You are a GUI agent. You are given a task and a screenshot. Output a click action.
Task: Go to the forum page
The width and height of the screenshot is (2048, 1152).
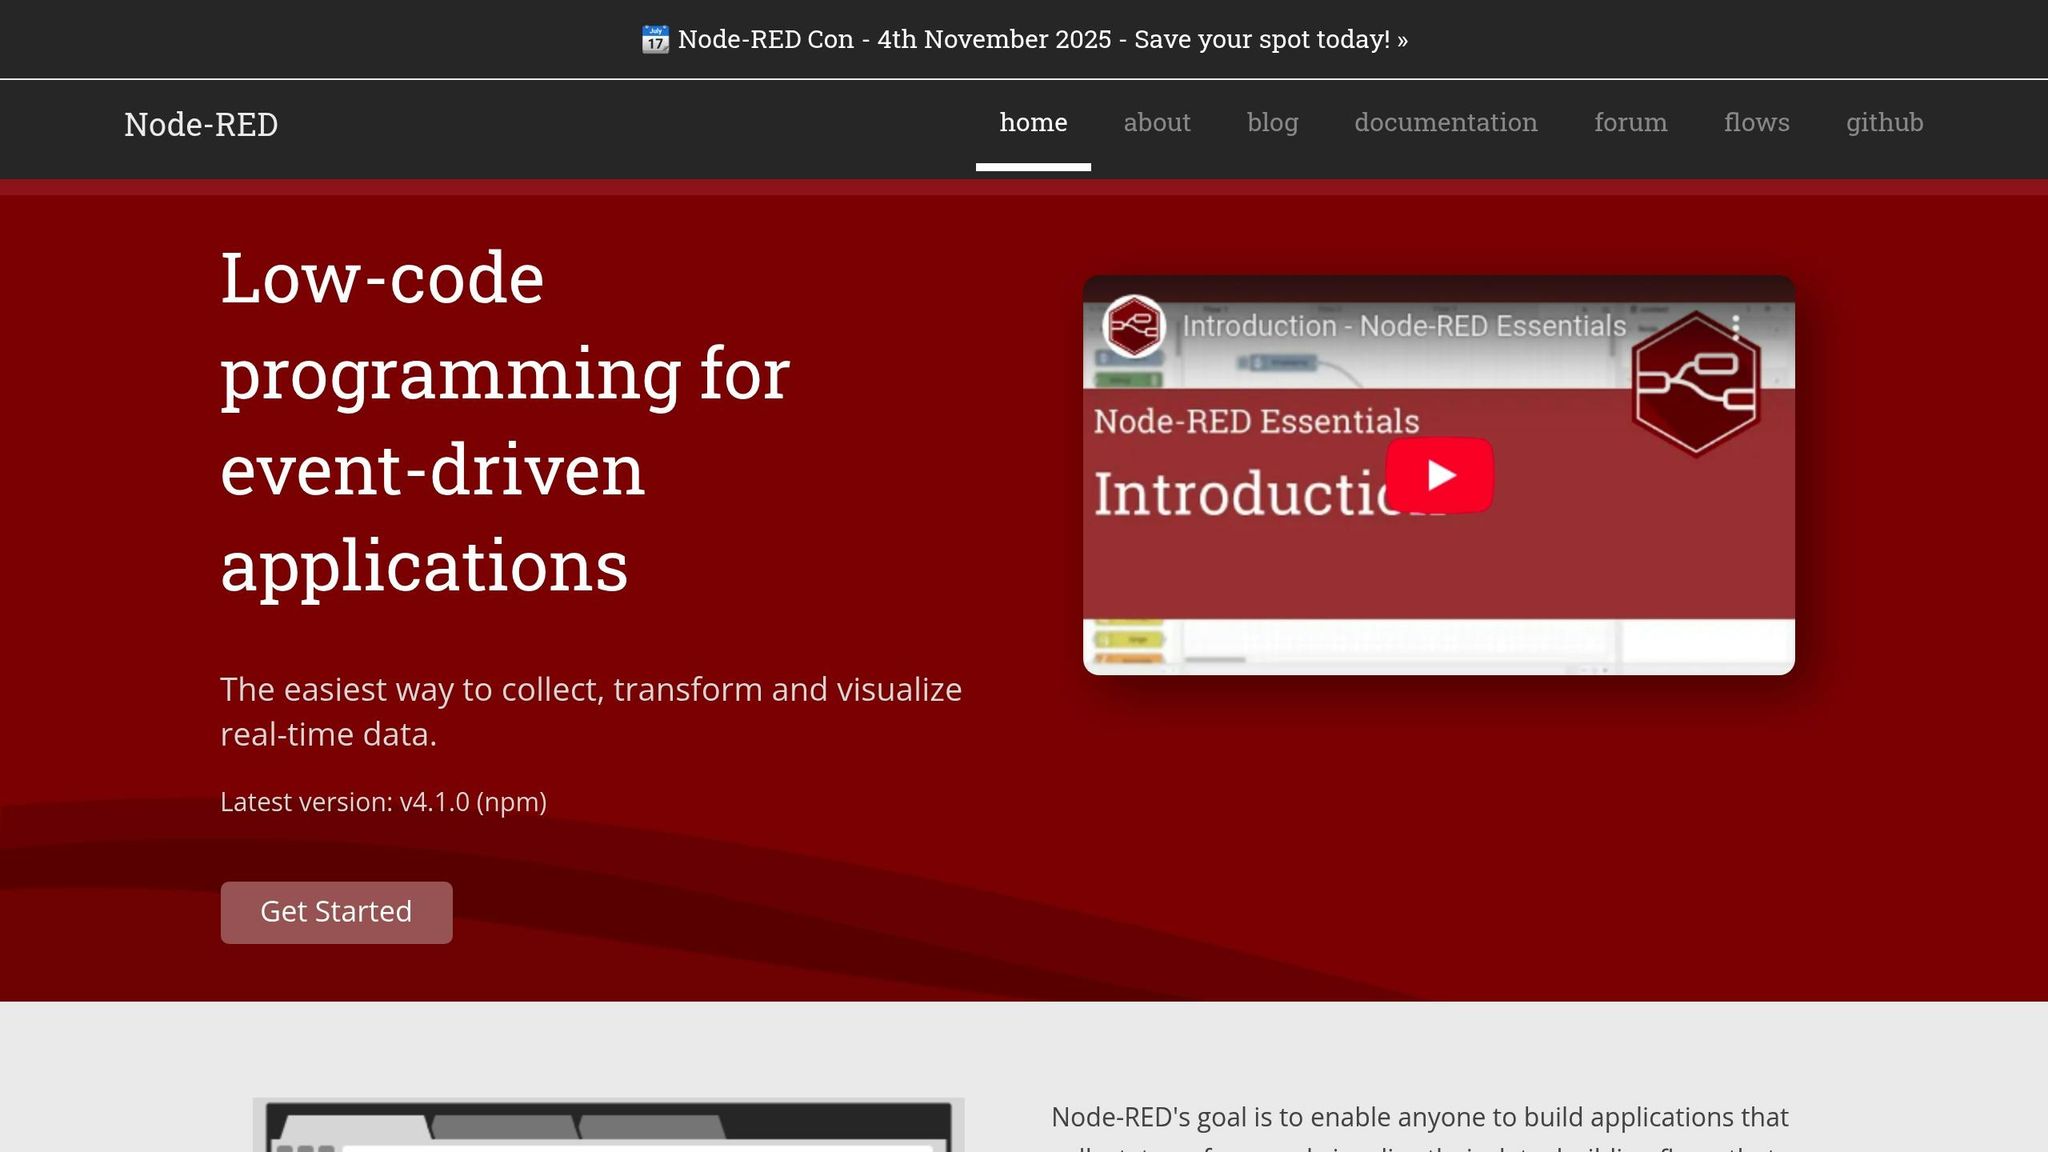tap(1630, 122)
